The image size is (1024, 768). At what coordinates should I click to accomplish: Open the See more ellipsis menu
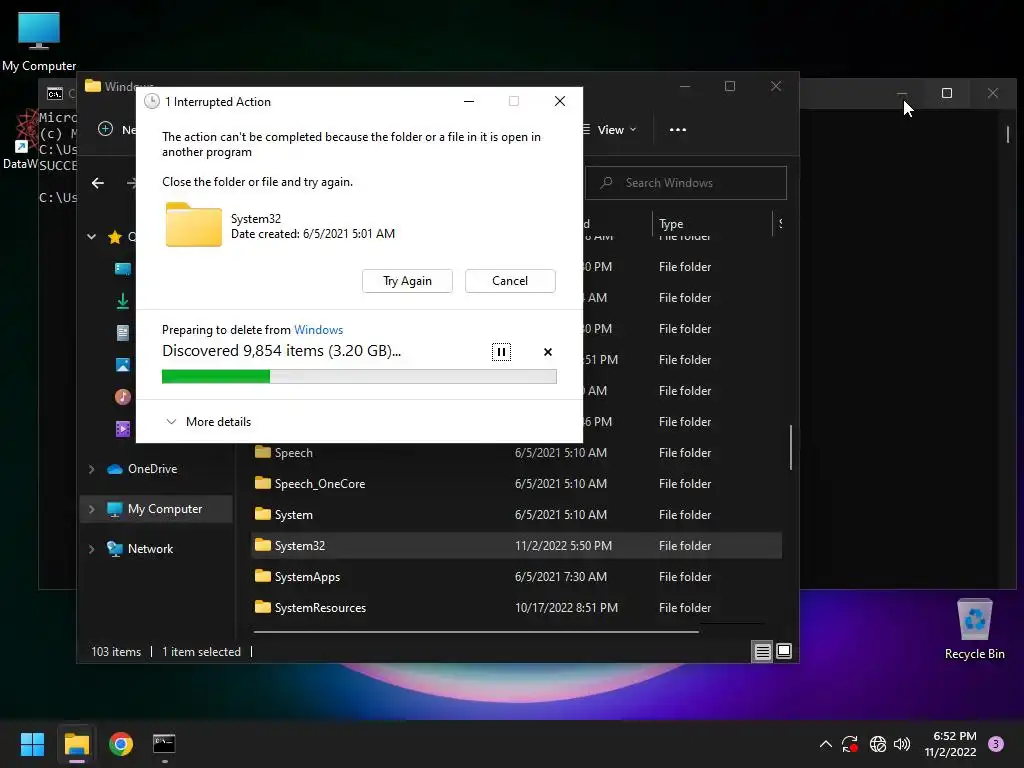pyautogui.click(x=678, y=130)
